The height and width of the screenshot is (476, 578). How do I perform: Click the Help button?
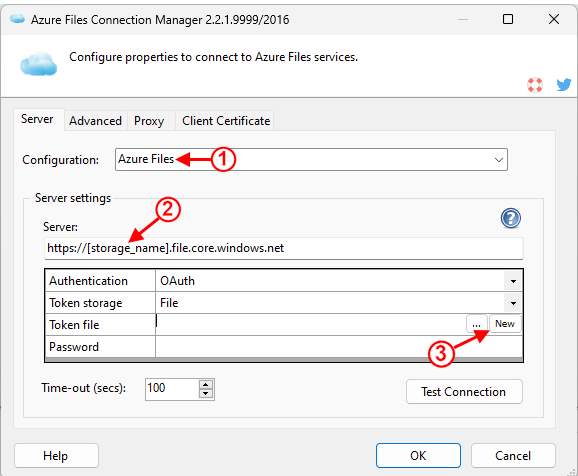click(x=56, y=456)
